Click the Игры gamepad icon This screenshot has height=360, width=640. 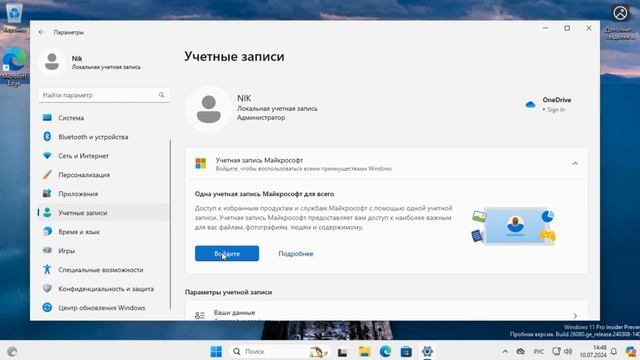pos(47,250)
